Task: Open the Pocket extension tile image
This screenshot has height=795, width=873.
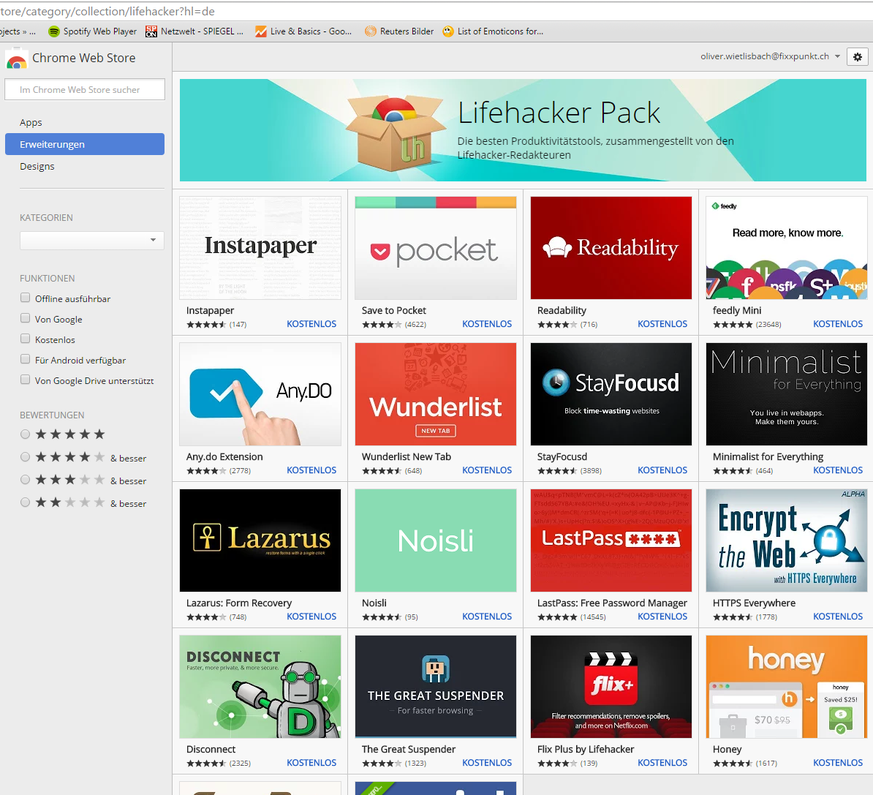Action: [435, 248]
